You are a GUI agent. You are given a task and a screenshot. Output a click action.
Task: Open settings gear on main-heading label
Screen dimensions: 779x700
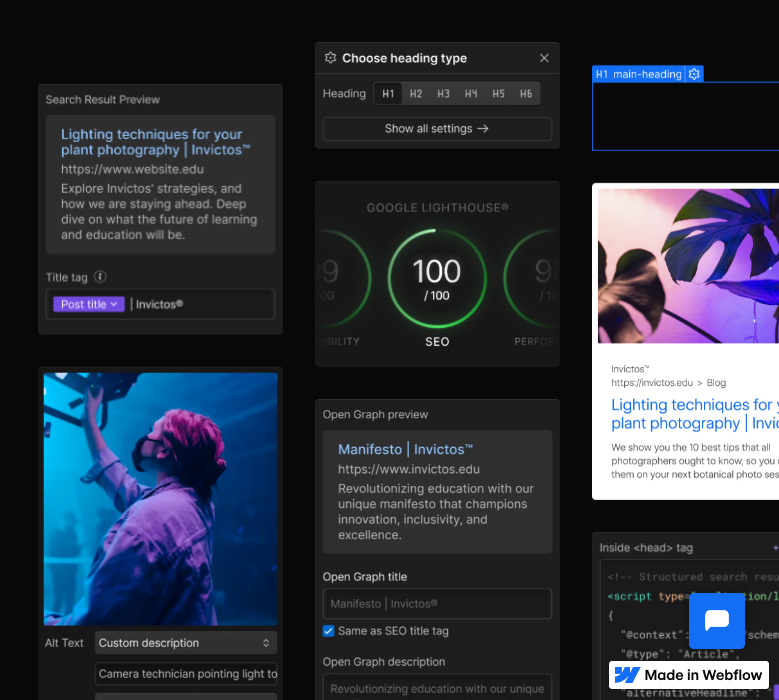click(x=694, y=74)
